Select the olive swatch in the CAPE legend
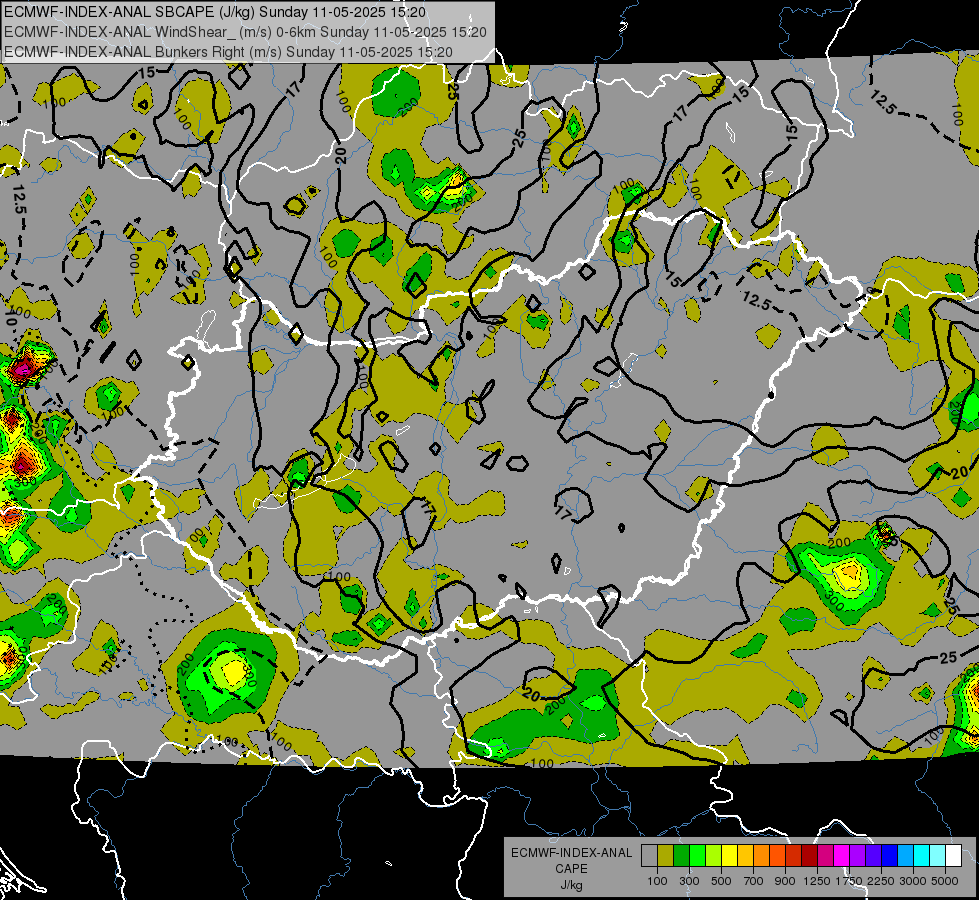979x900 pixels. pyautogui.click(x=666, y=856)
